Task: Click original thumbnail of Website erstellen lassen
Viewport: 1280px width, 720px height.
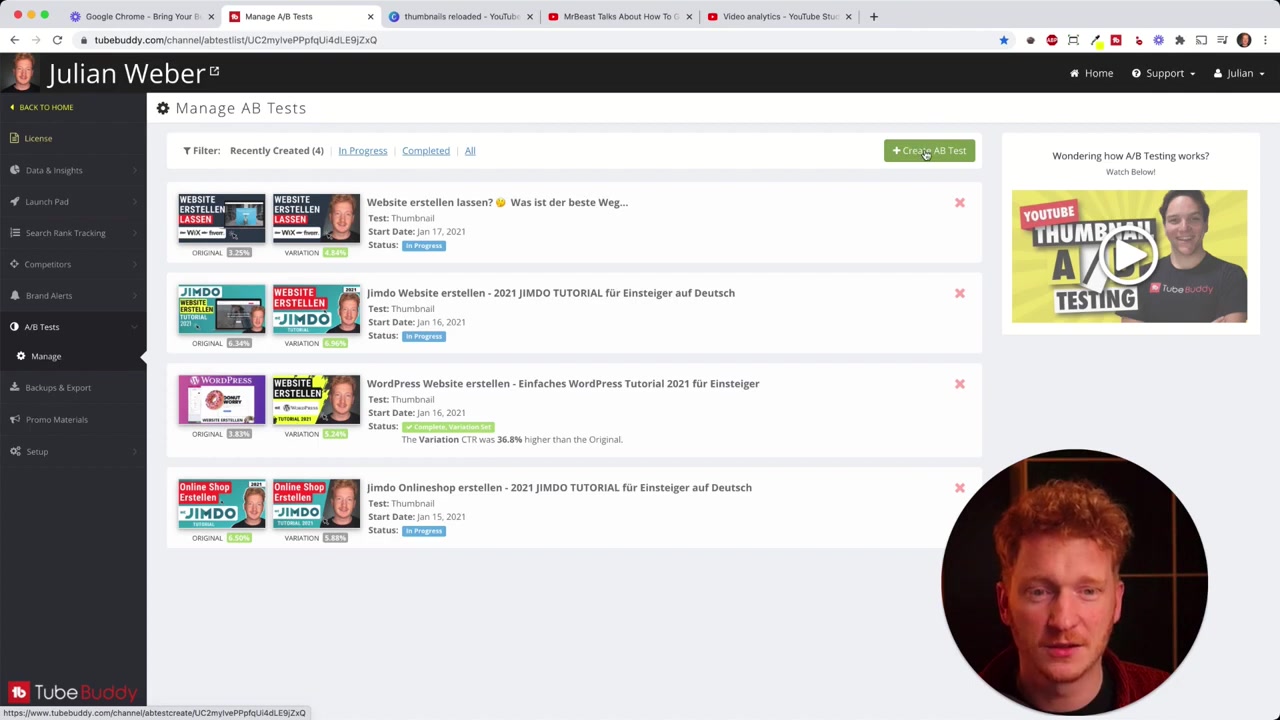Action: 222,219
